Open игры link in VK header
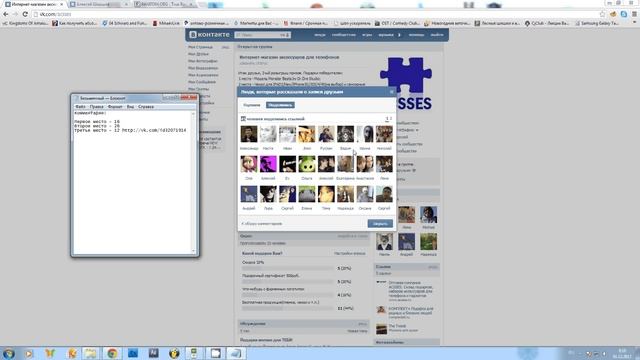Image resolution: width=640 pixels, height=360 pixels. [367, 35]
